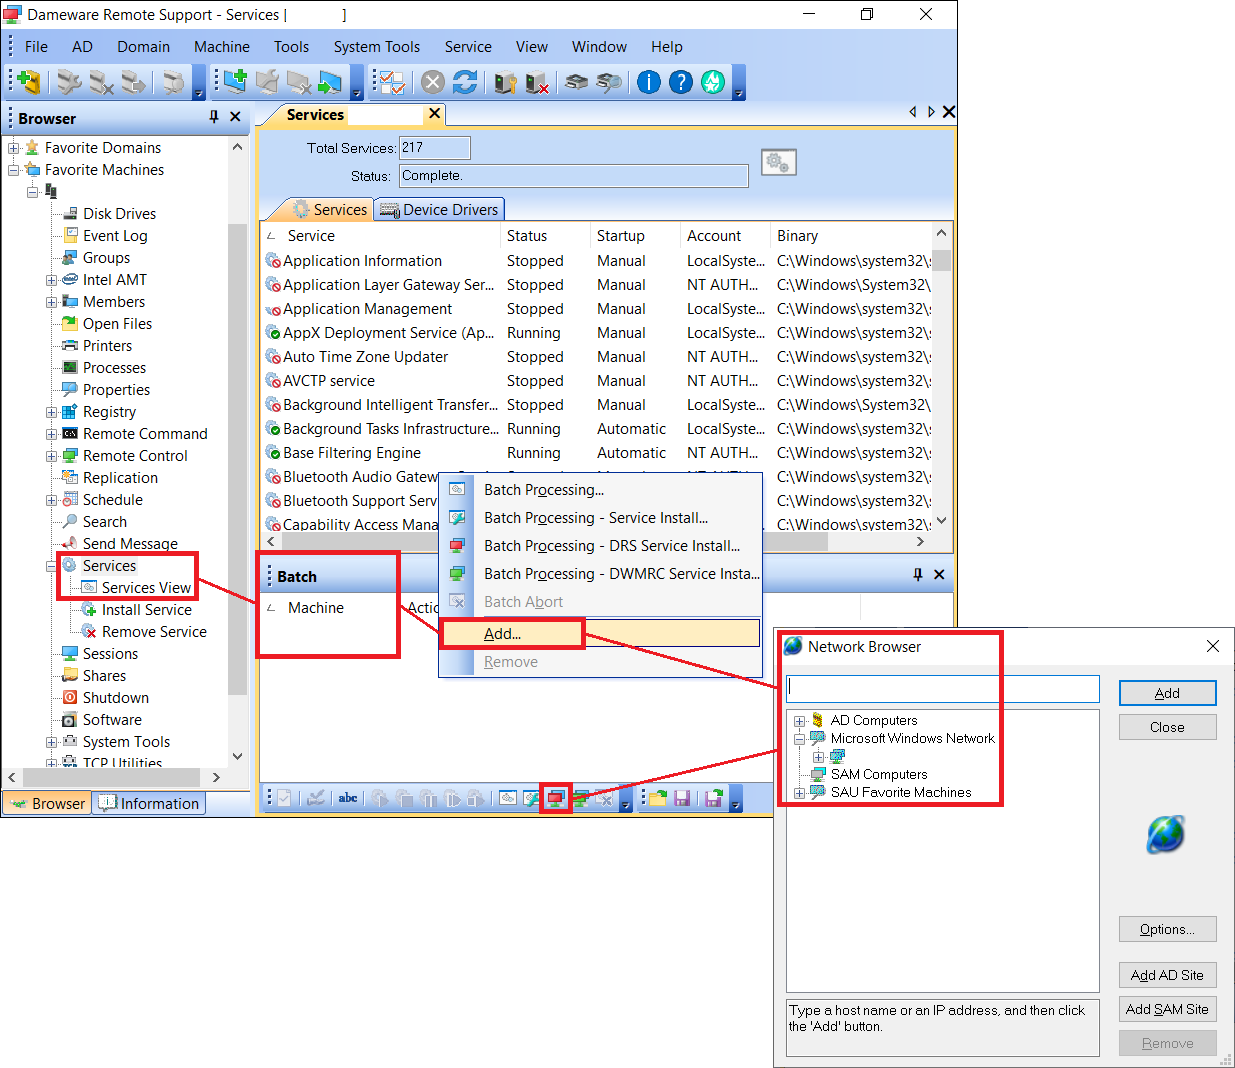
Task: Open the gear settings icon near Total Services
Action: pos(778,161)
